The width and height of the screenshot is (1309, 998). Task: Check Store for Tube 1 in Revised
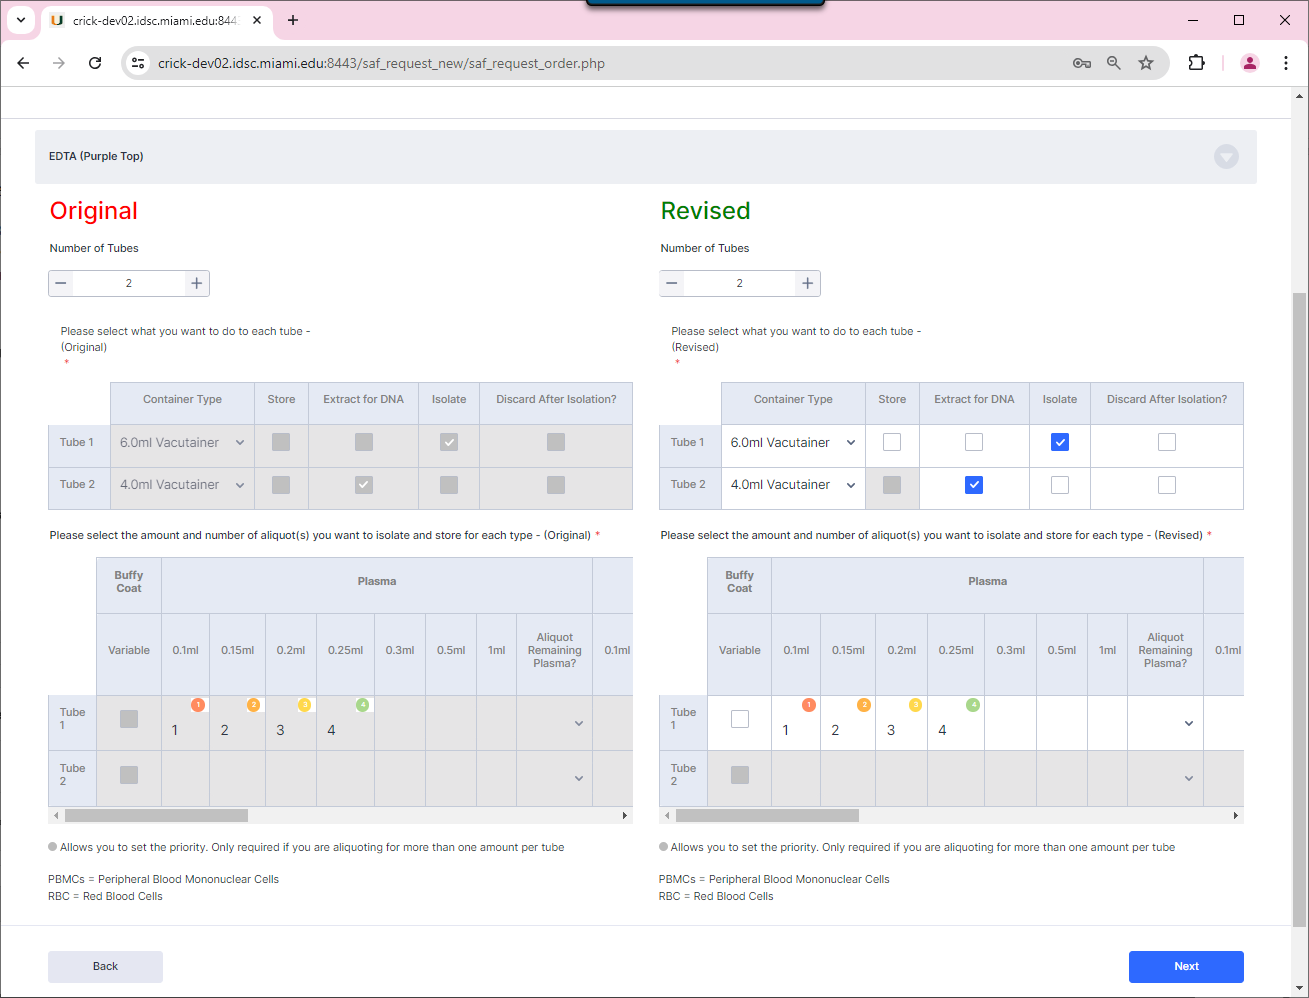pyautogui.click(x=892, y=442)
